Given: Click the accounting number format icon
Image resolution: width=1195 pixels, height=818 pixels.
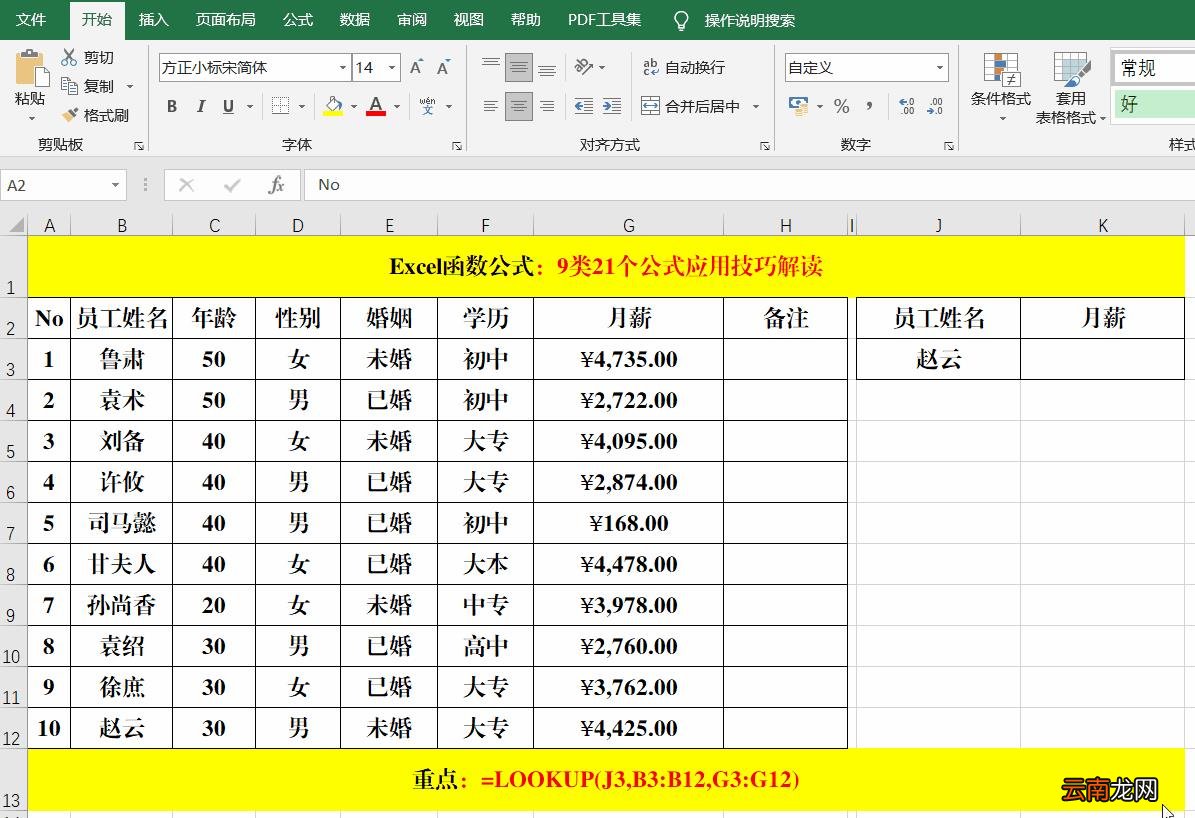Looking at the screenshot, I should [799, 106].
